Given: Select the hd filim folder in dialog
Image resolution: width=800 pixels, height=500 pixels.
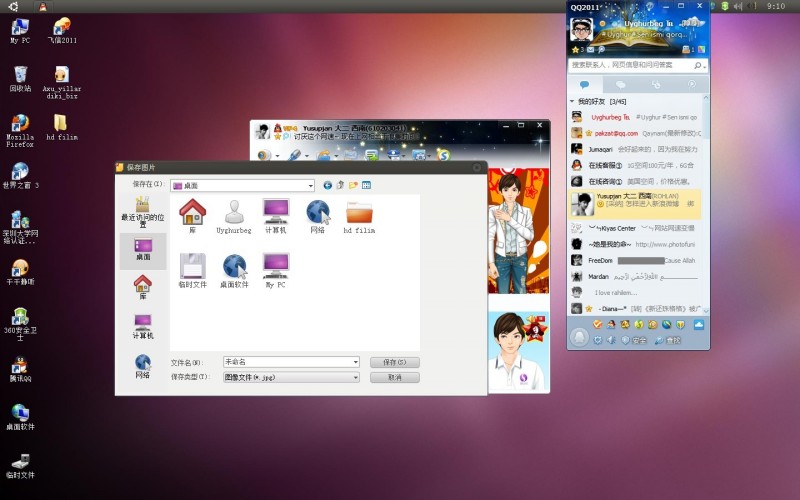Looking at the screenshot, I should click(x=359, y=216).
